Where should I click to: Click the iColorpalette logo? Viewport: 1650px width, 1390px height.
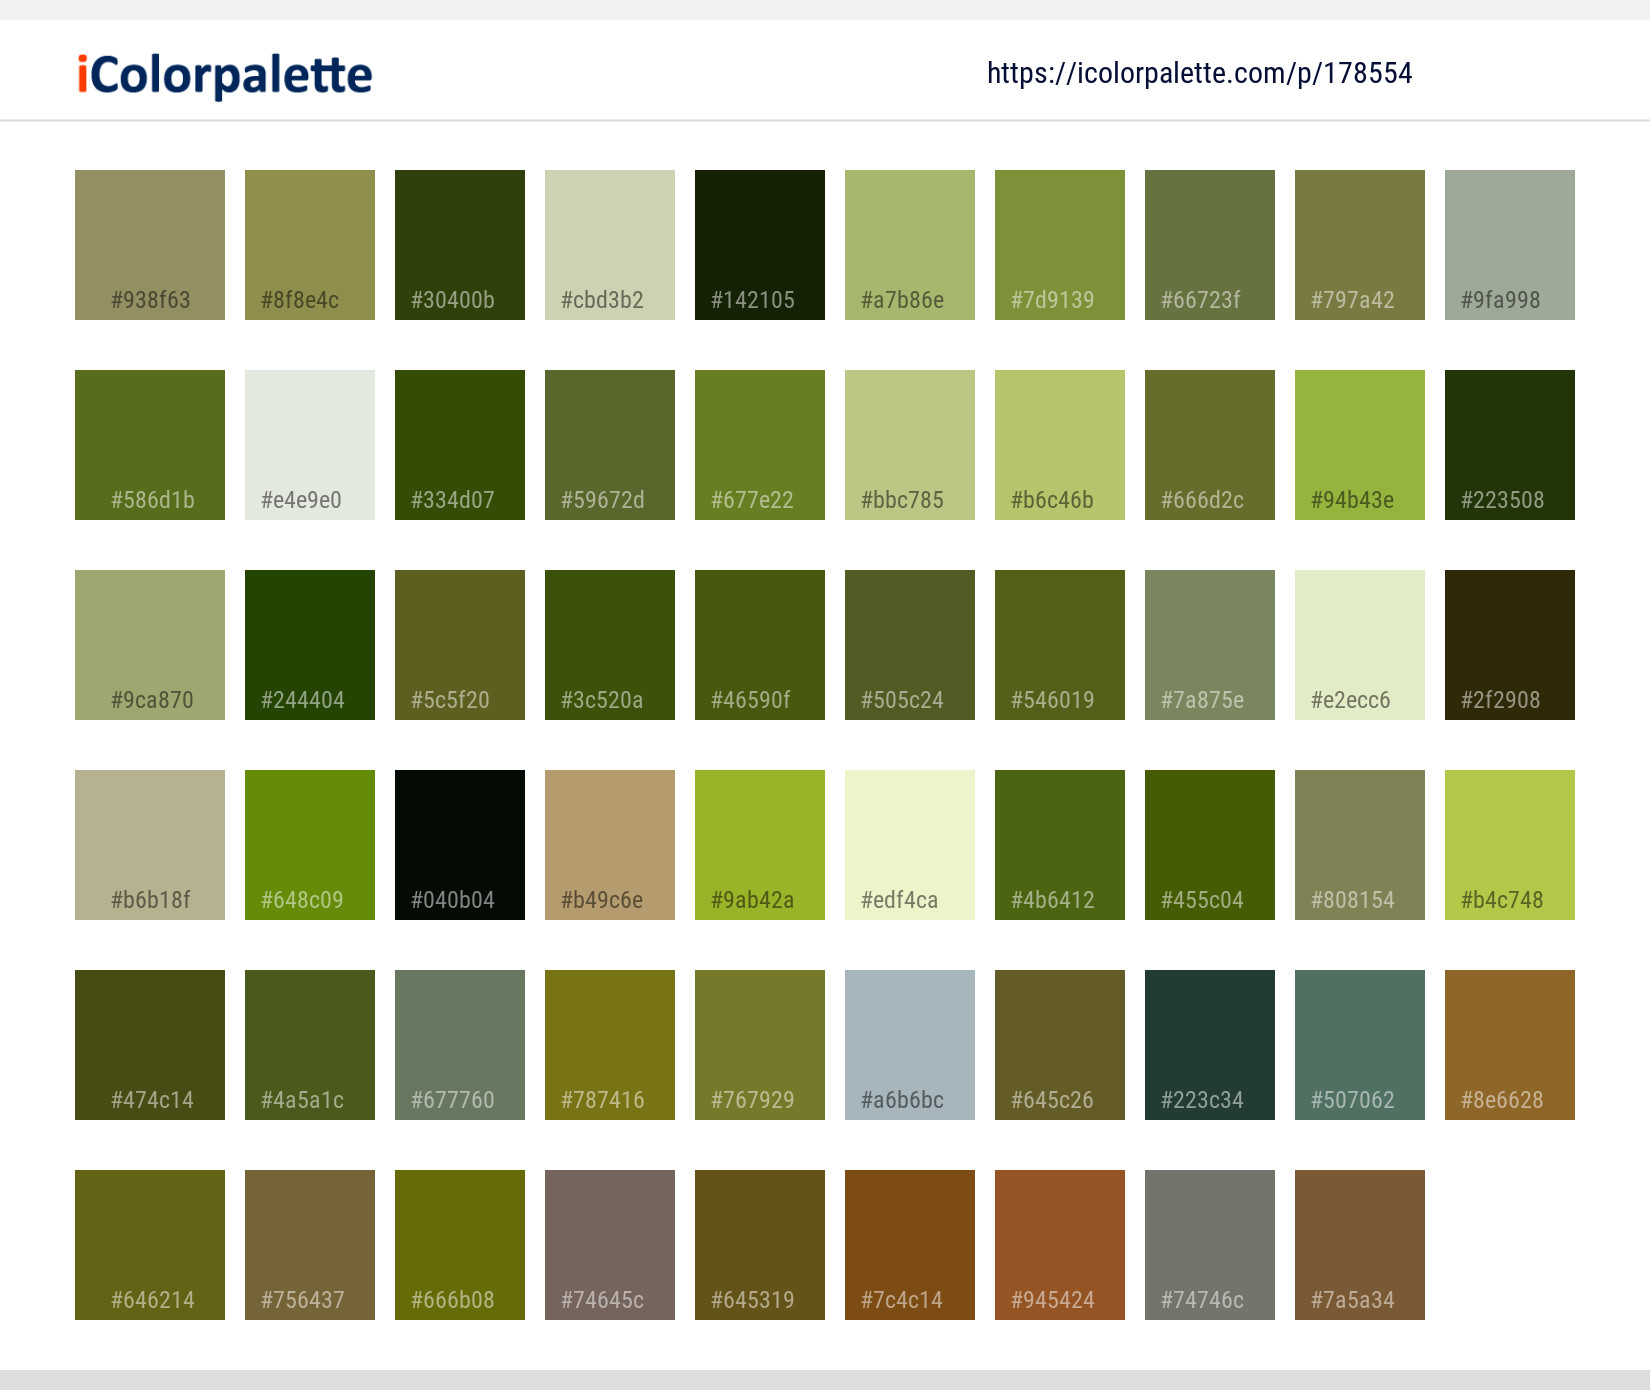tap(225, 75)
